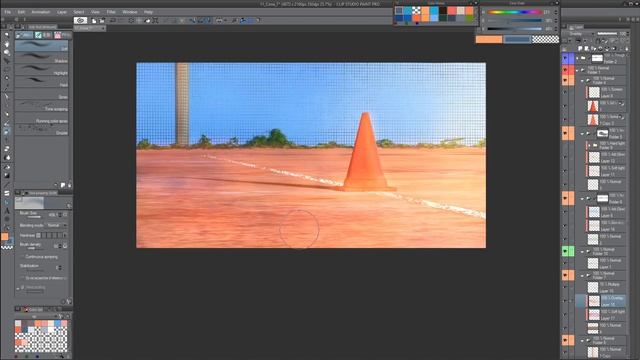Screen dimensions: 640x360
Task: Click the duplicate sub tool icon
Action: coord(63,185)
